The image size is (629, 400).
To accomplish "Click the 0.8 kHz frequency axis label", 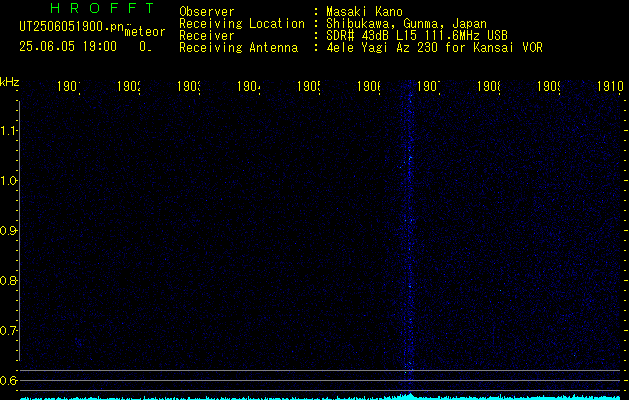I will [8, 280].
